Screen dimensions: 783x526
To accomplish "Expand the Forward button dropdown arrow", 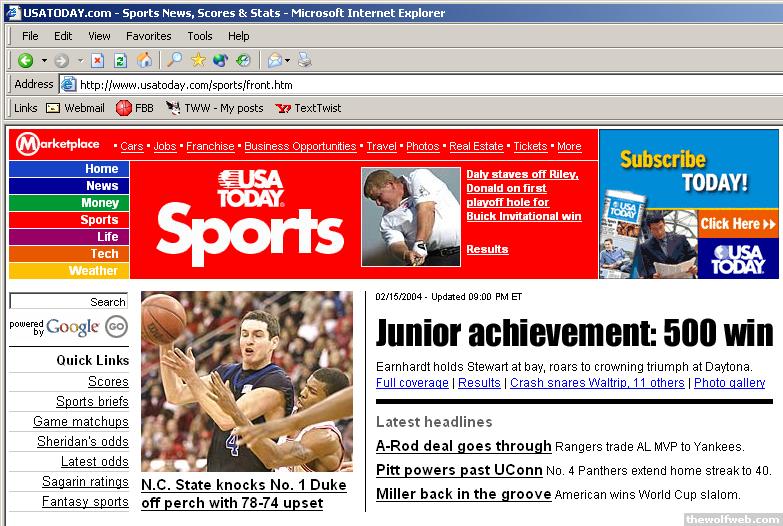I will pyautogui.click(x=80, y=61).
